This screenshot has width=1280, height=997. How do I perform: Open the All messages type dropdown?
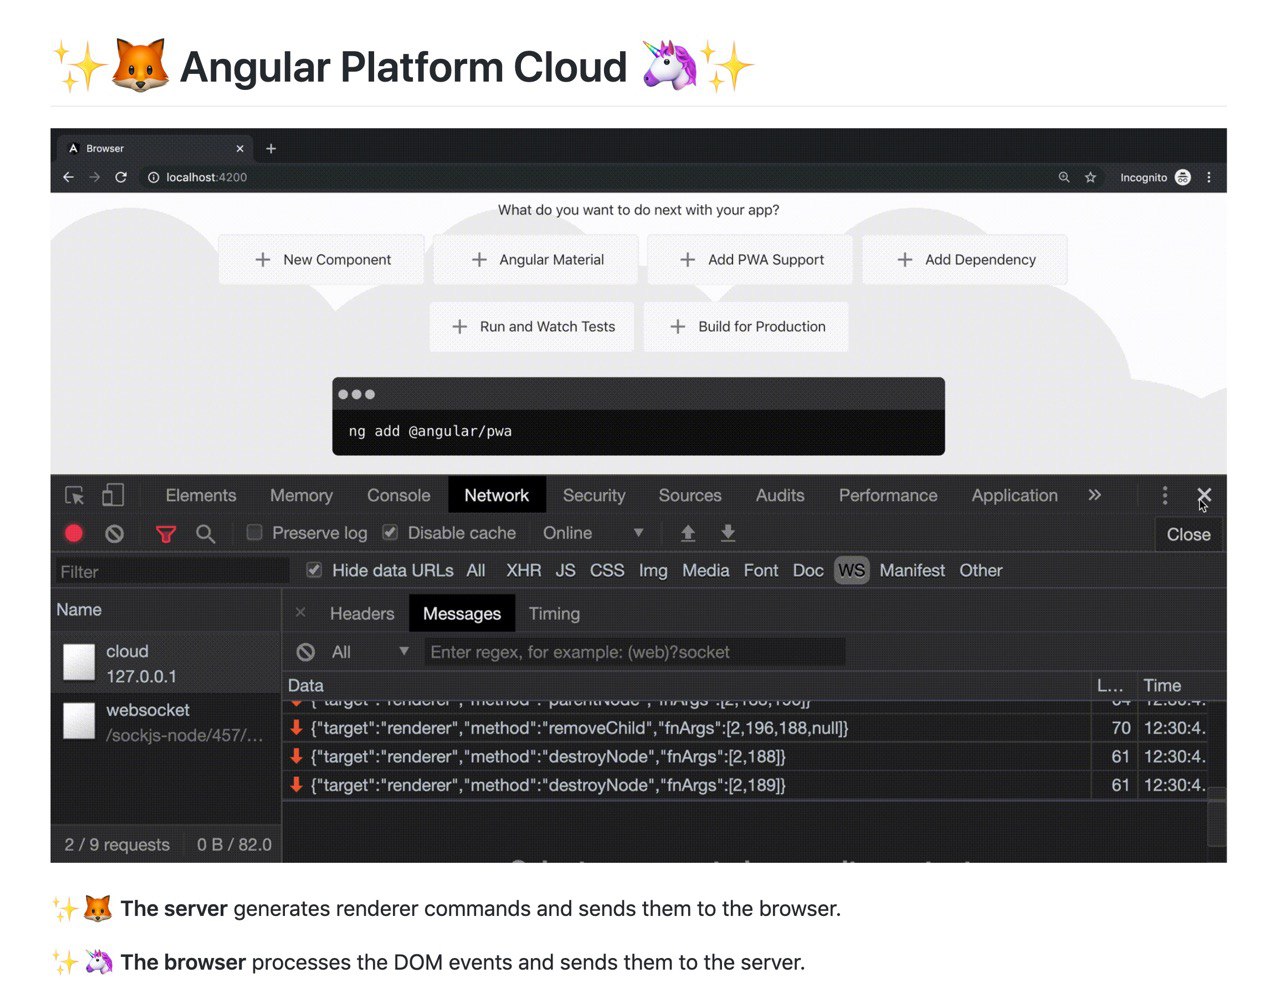tap(370, 652)
